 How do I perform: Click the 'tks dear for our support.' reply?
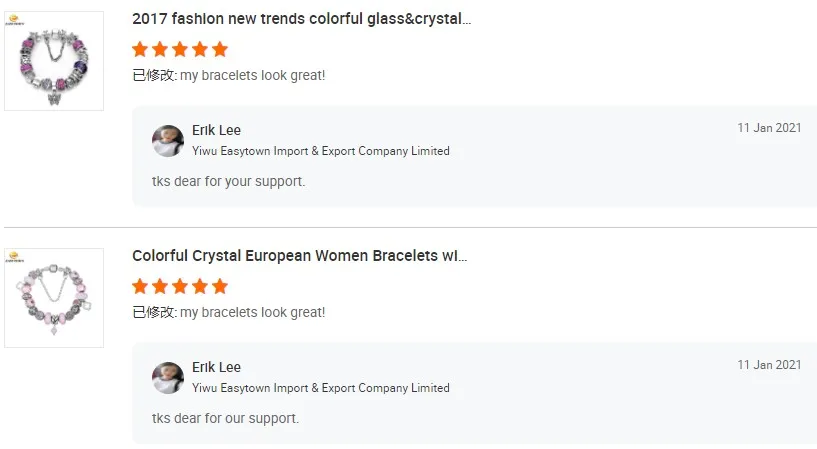(225, 418)
